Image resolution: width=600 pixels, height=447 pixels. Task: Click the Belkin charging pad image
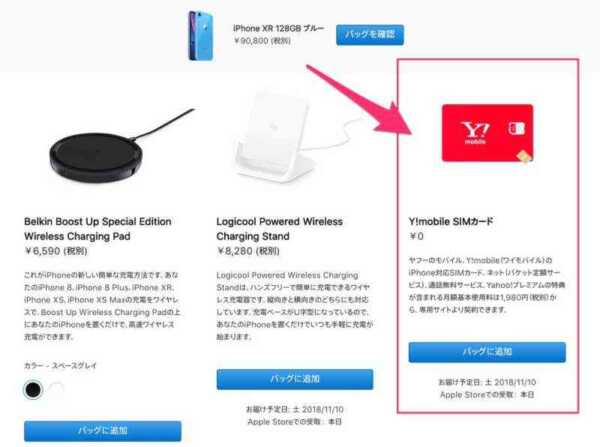point(116,149)
